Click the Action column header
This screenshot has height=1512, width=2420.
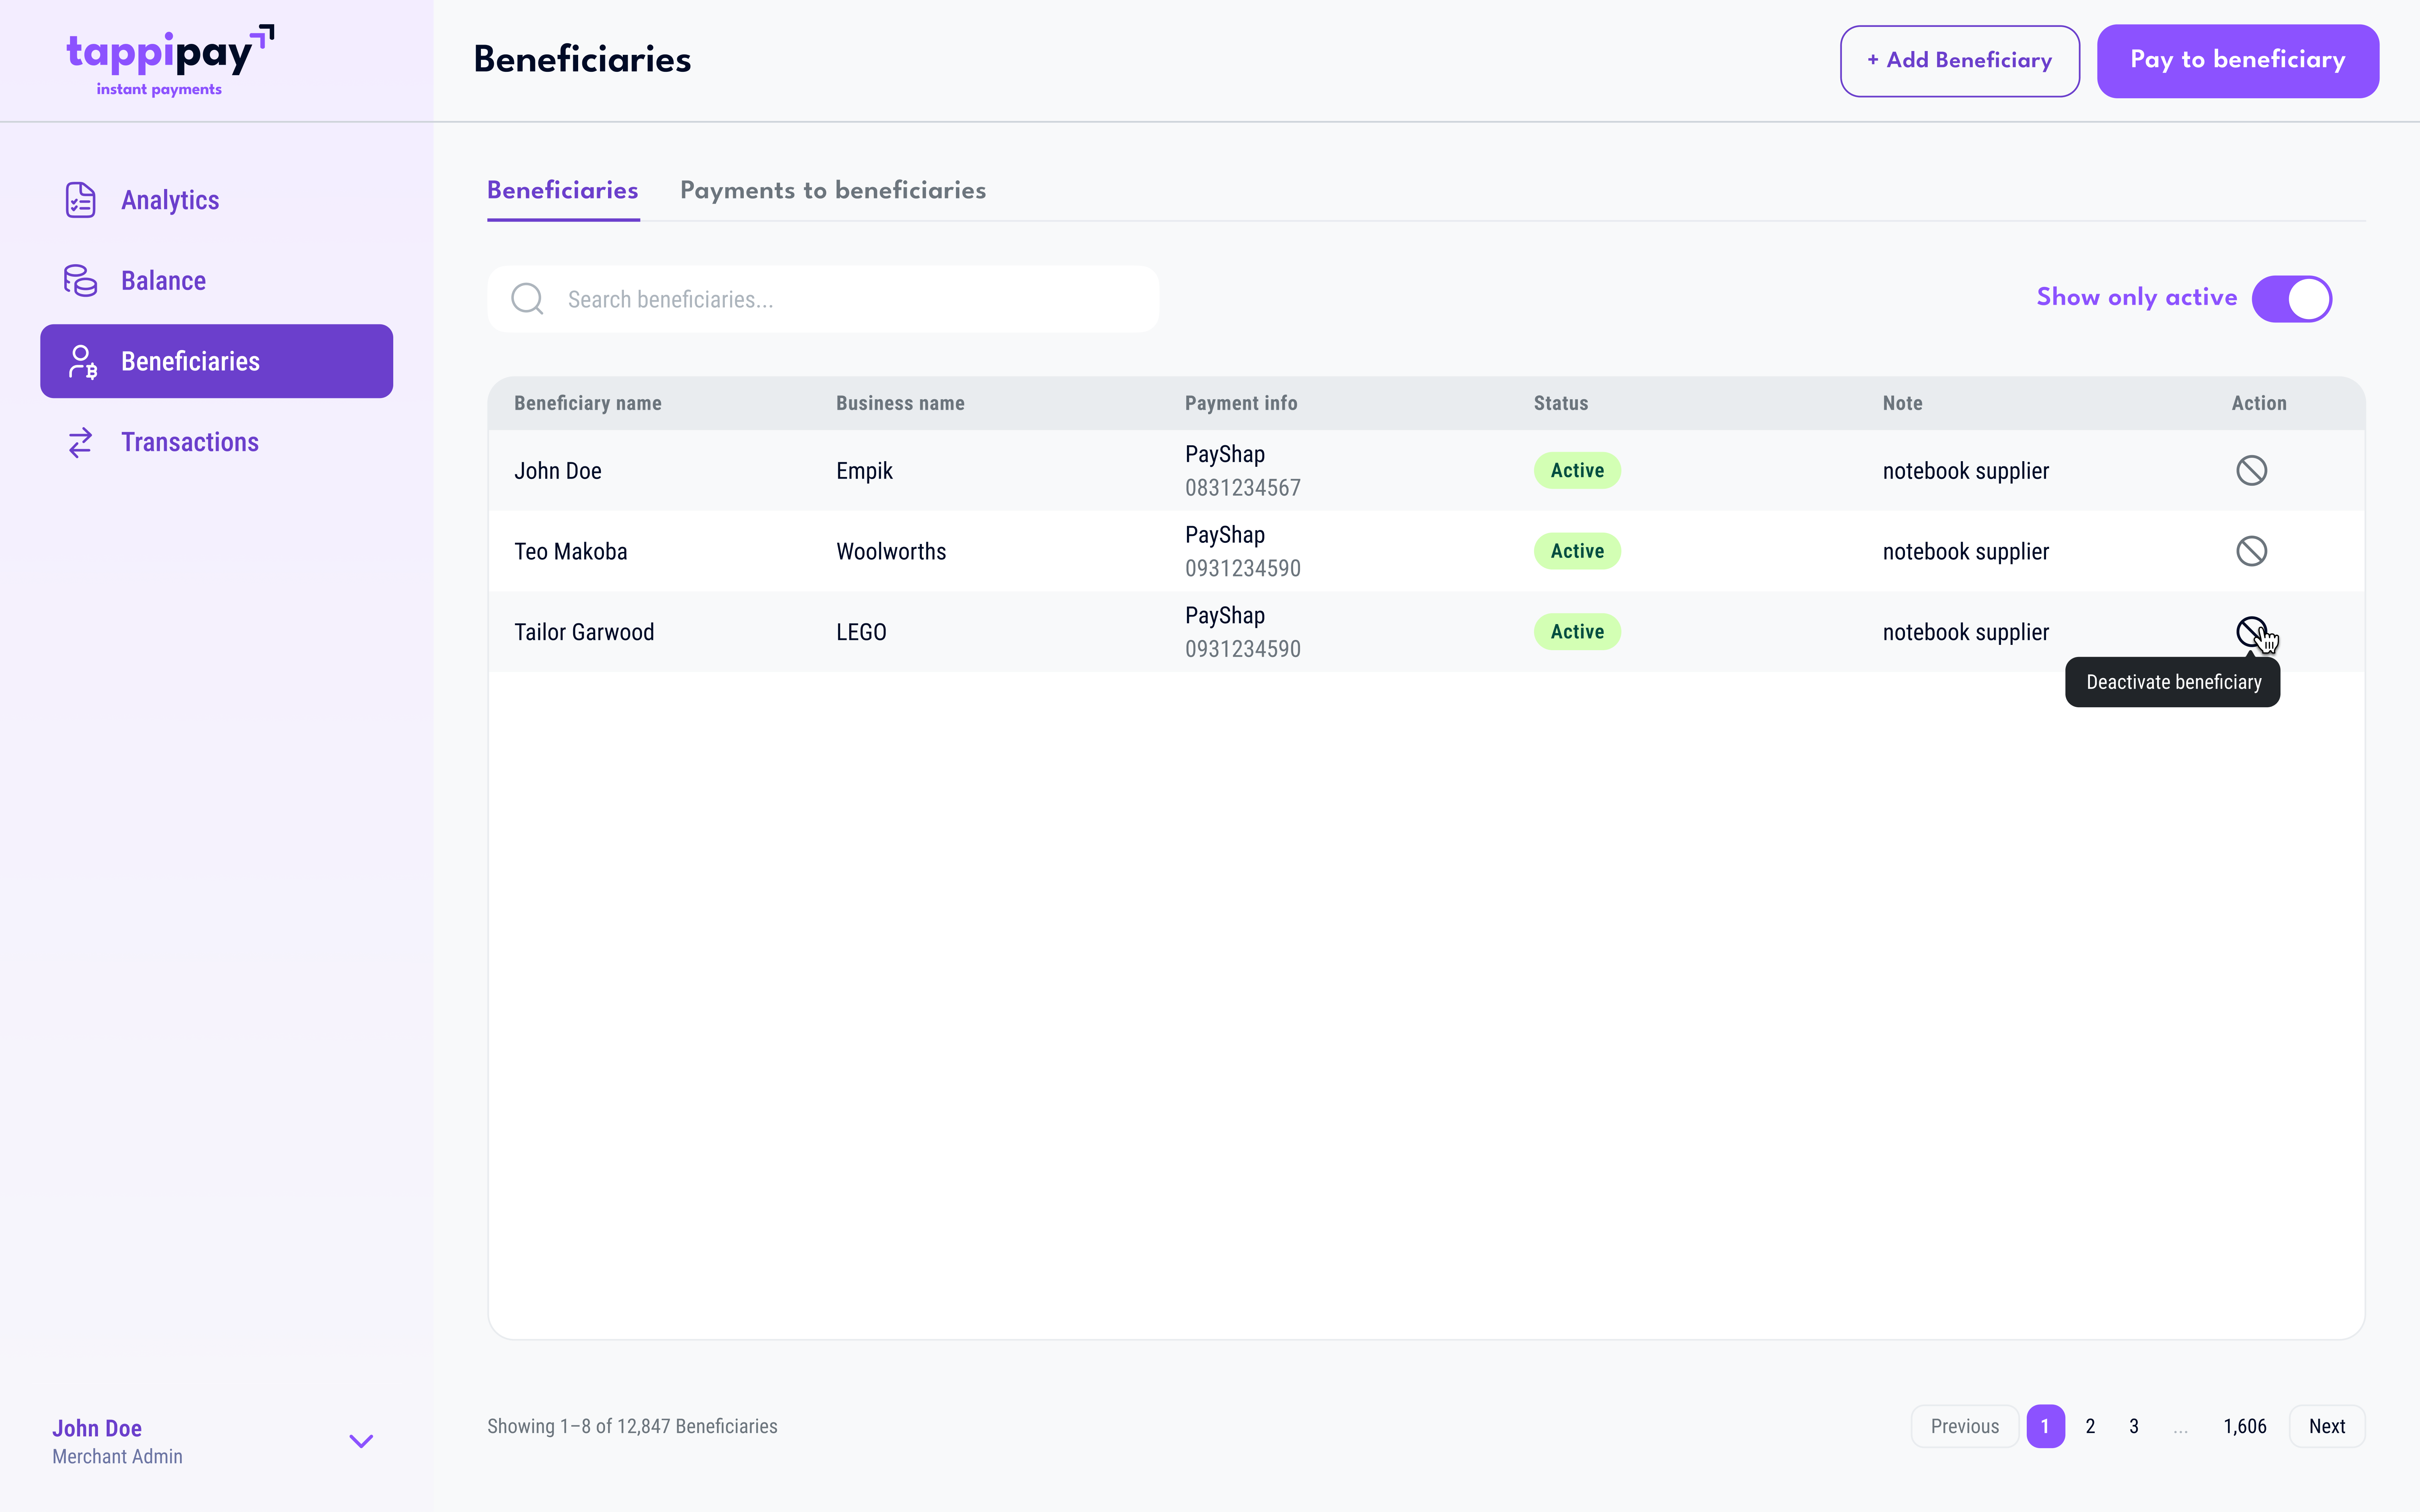(2258, 403)
